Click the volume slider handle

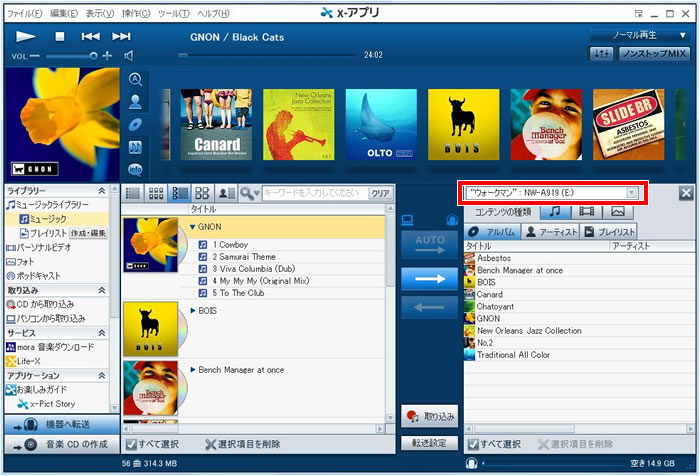[91, 56]
